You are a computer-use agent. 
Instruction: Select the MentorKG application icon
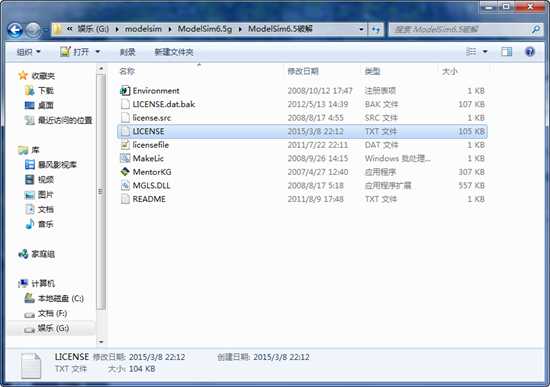(x=125, y=172)
